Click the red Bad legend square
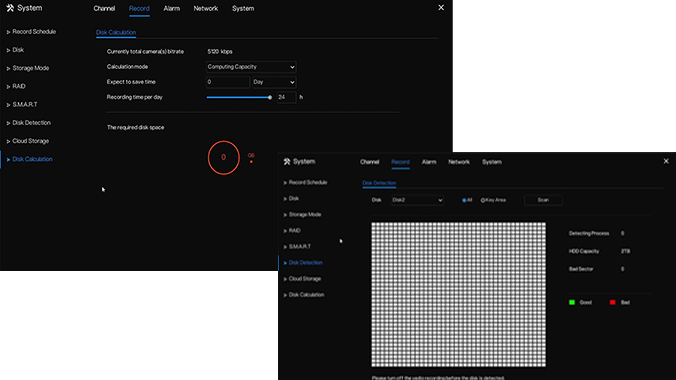This screenshot has height=380, width=676. pyautogui.click(x=612, y=302)
